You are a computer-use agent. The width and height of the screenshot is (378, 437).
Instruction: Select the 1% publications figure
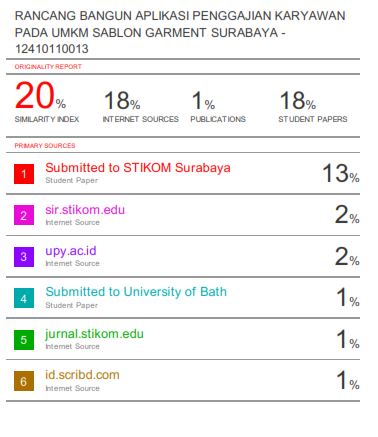(x=203, y=101)
